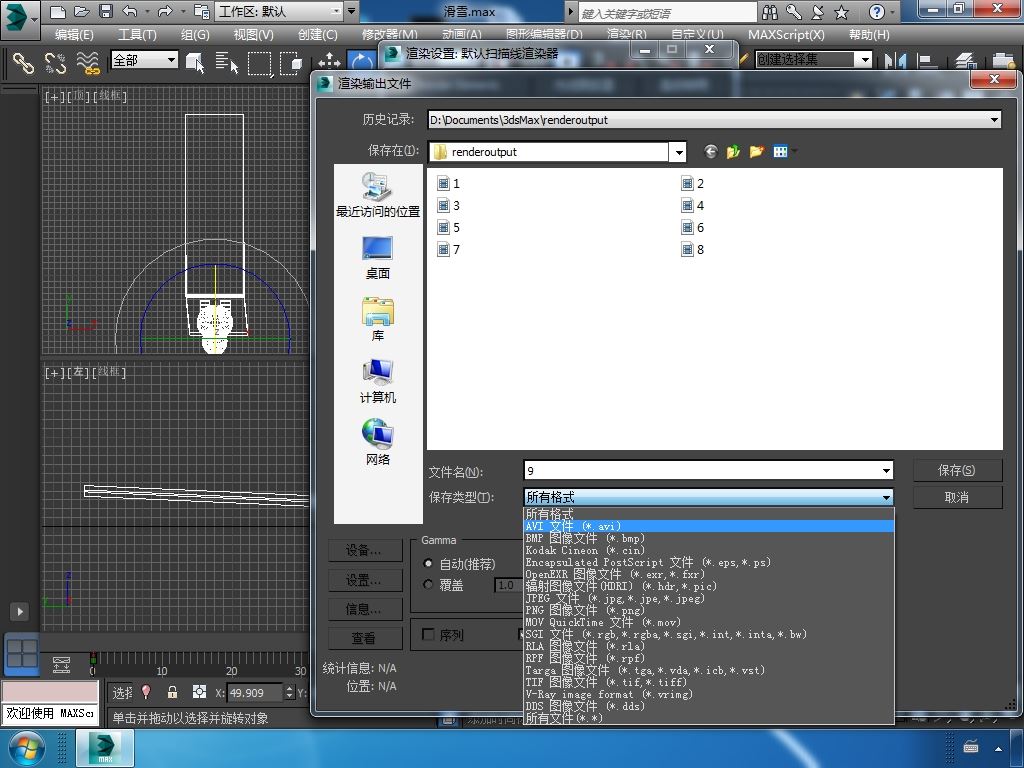Choose PNG image file format

709,610
